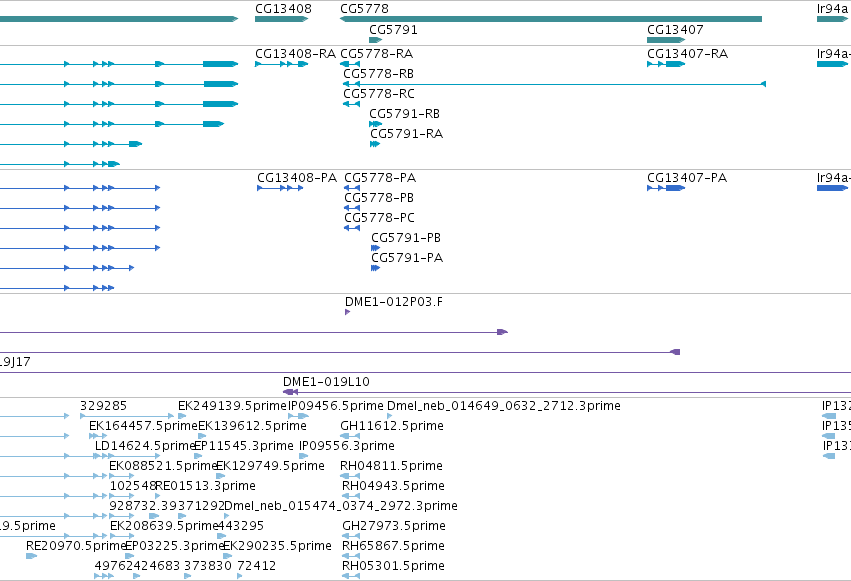This screenshot has height=581, width=851.
Task: Select the CG13408-PA protein label
Action: pyautogui.click(x=297, y=178)
